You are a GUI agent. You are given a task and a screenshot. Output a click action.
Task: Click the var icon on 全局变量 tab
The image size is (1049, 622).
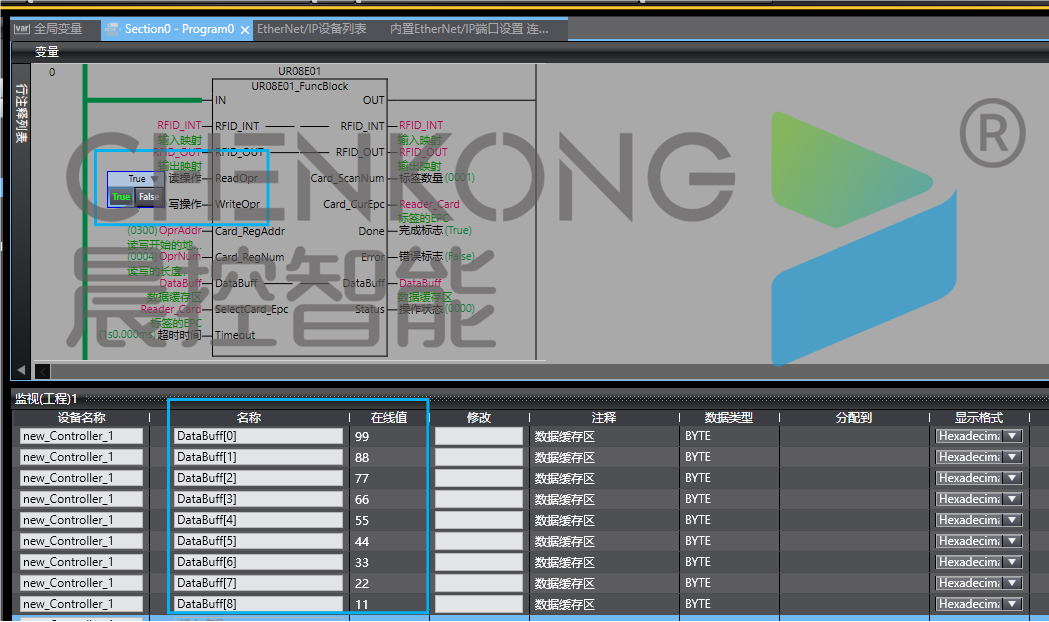pyautogui.click(x=22, y=28)
